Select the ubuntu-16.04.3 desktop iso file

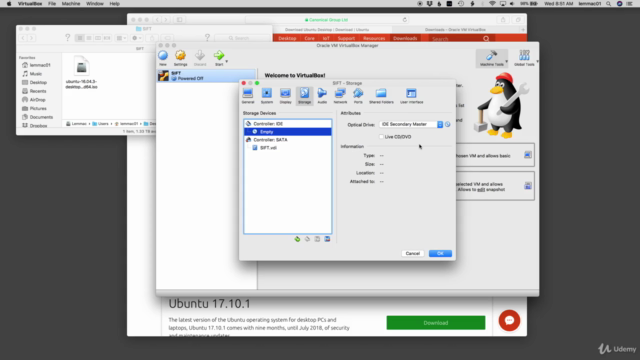point(82,73)
